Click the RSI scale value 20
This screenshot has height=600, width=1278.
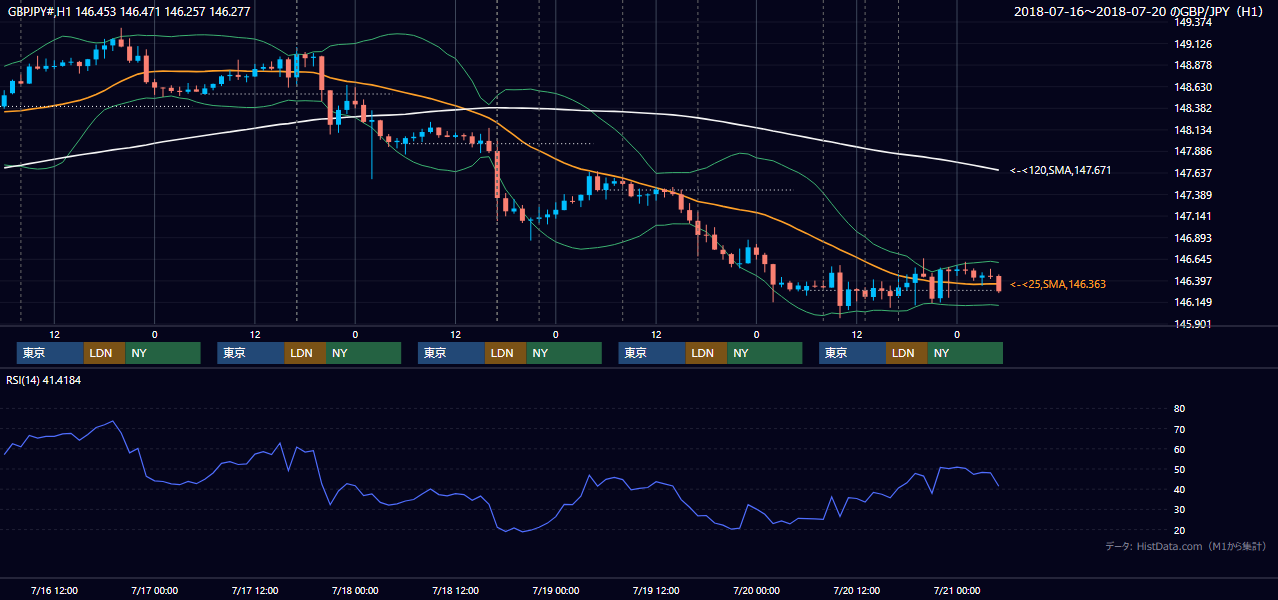point(1180,530)
